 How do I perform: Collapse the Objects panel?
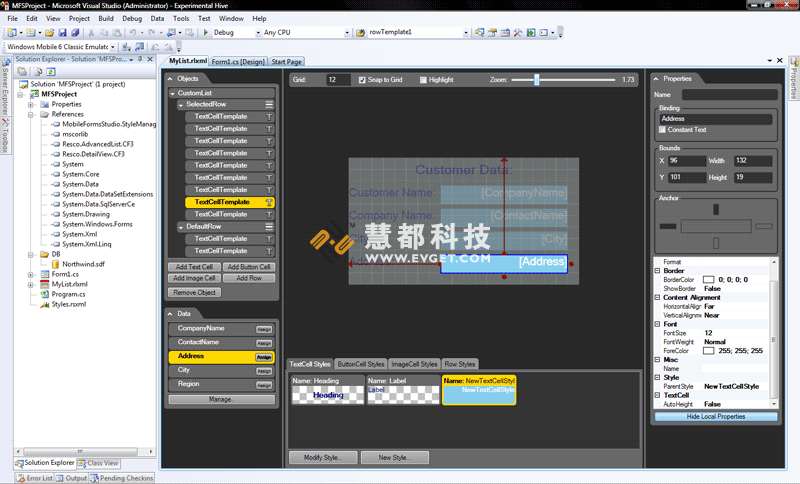(x=171, y=78)
